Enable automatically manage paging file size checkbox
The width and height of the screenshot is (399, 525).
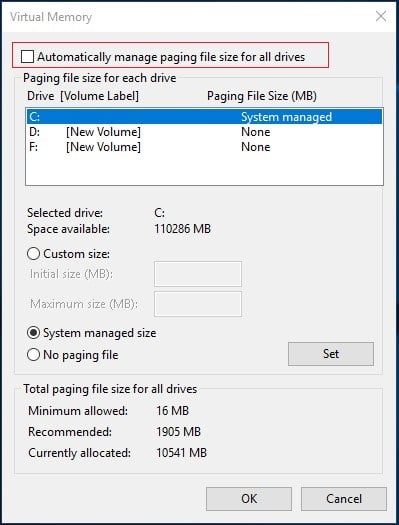click(27, 56)
